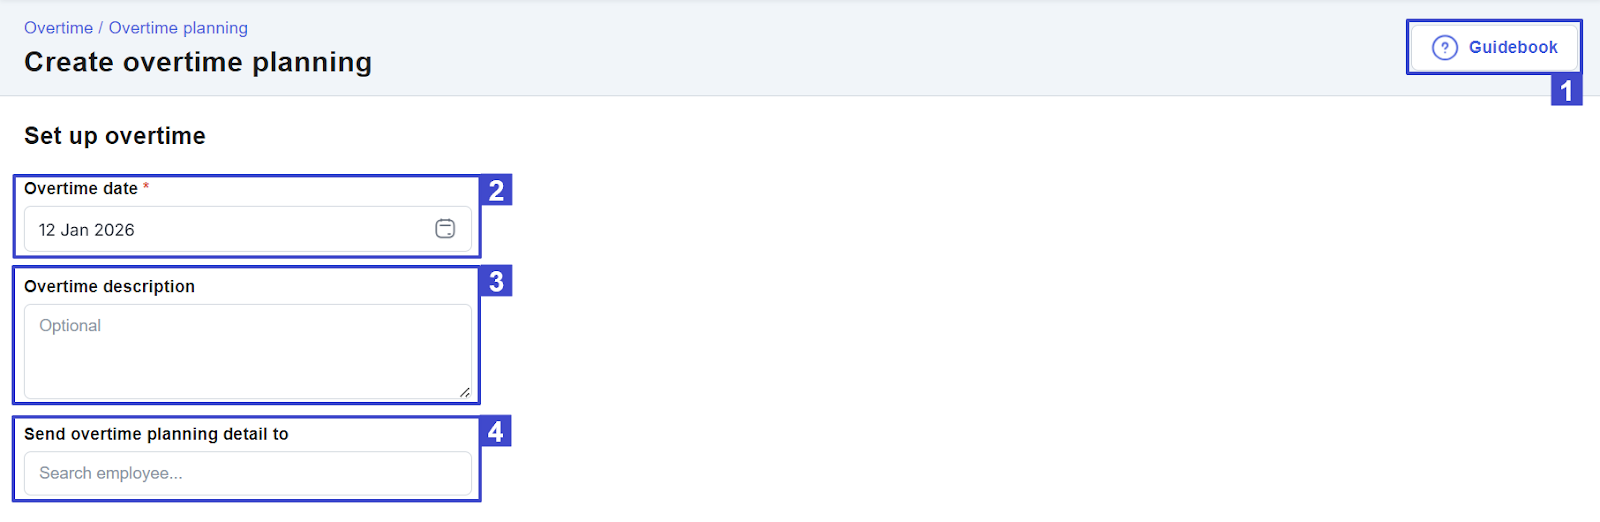Click the textarea resize handle corner
The image size is (1600, 522).
465,393
